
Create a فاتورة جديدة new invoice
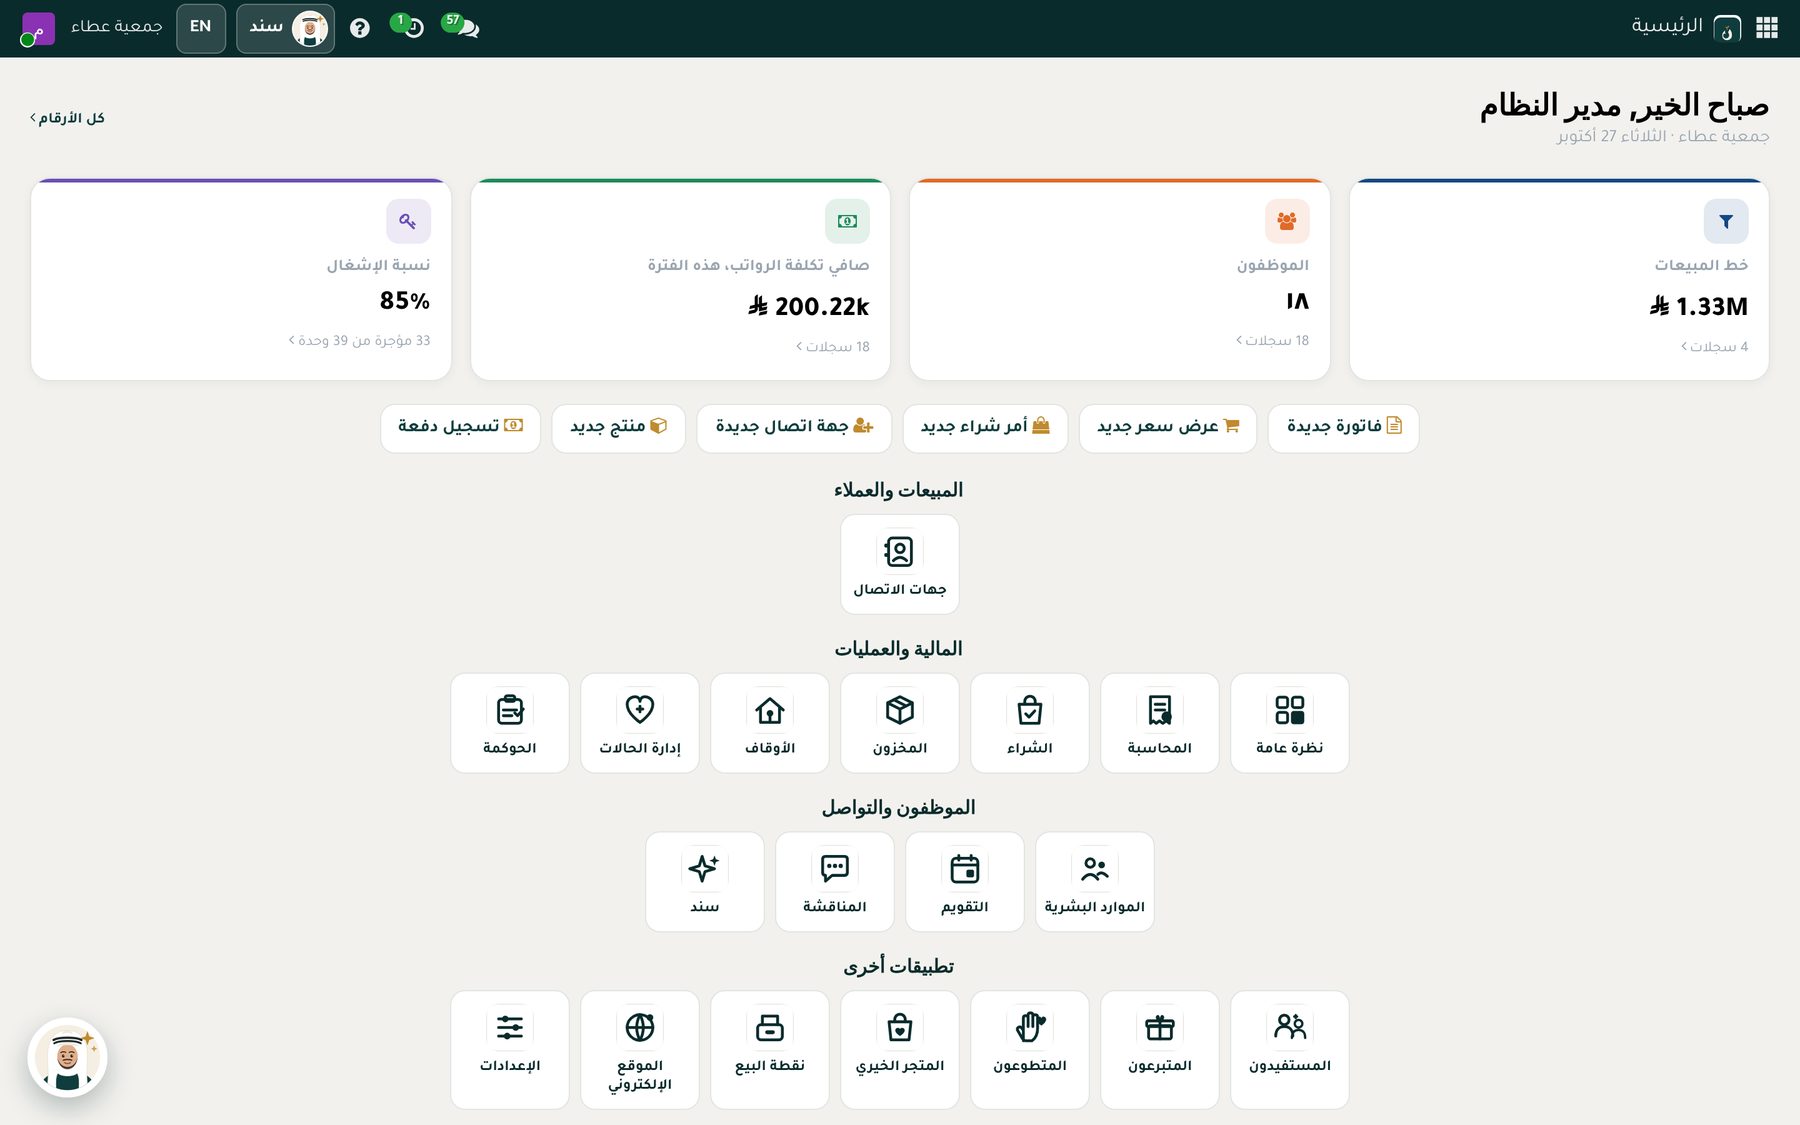1343,428
